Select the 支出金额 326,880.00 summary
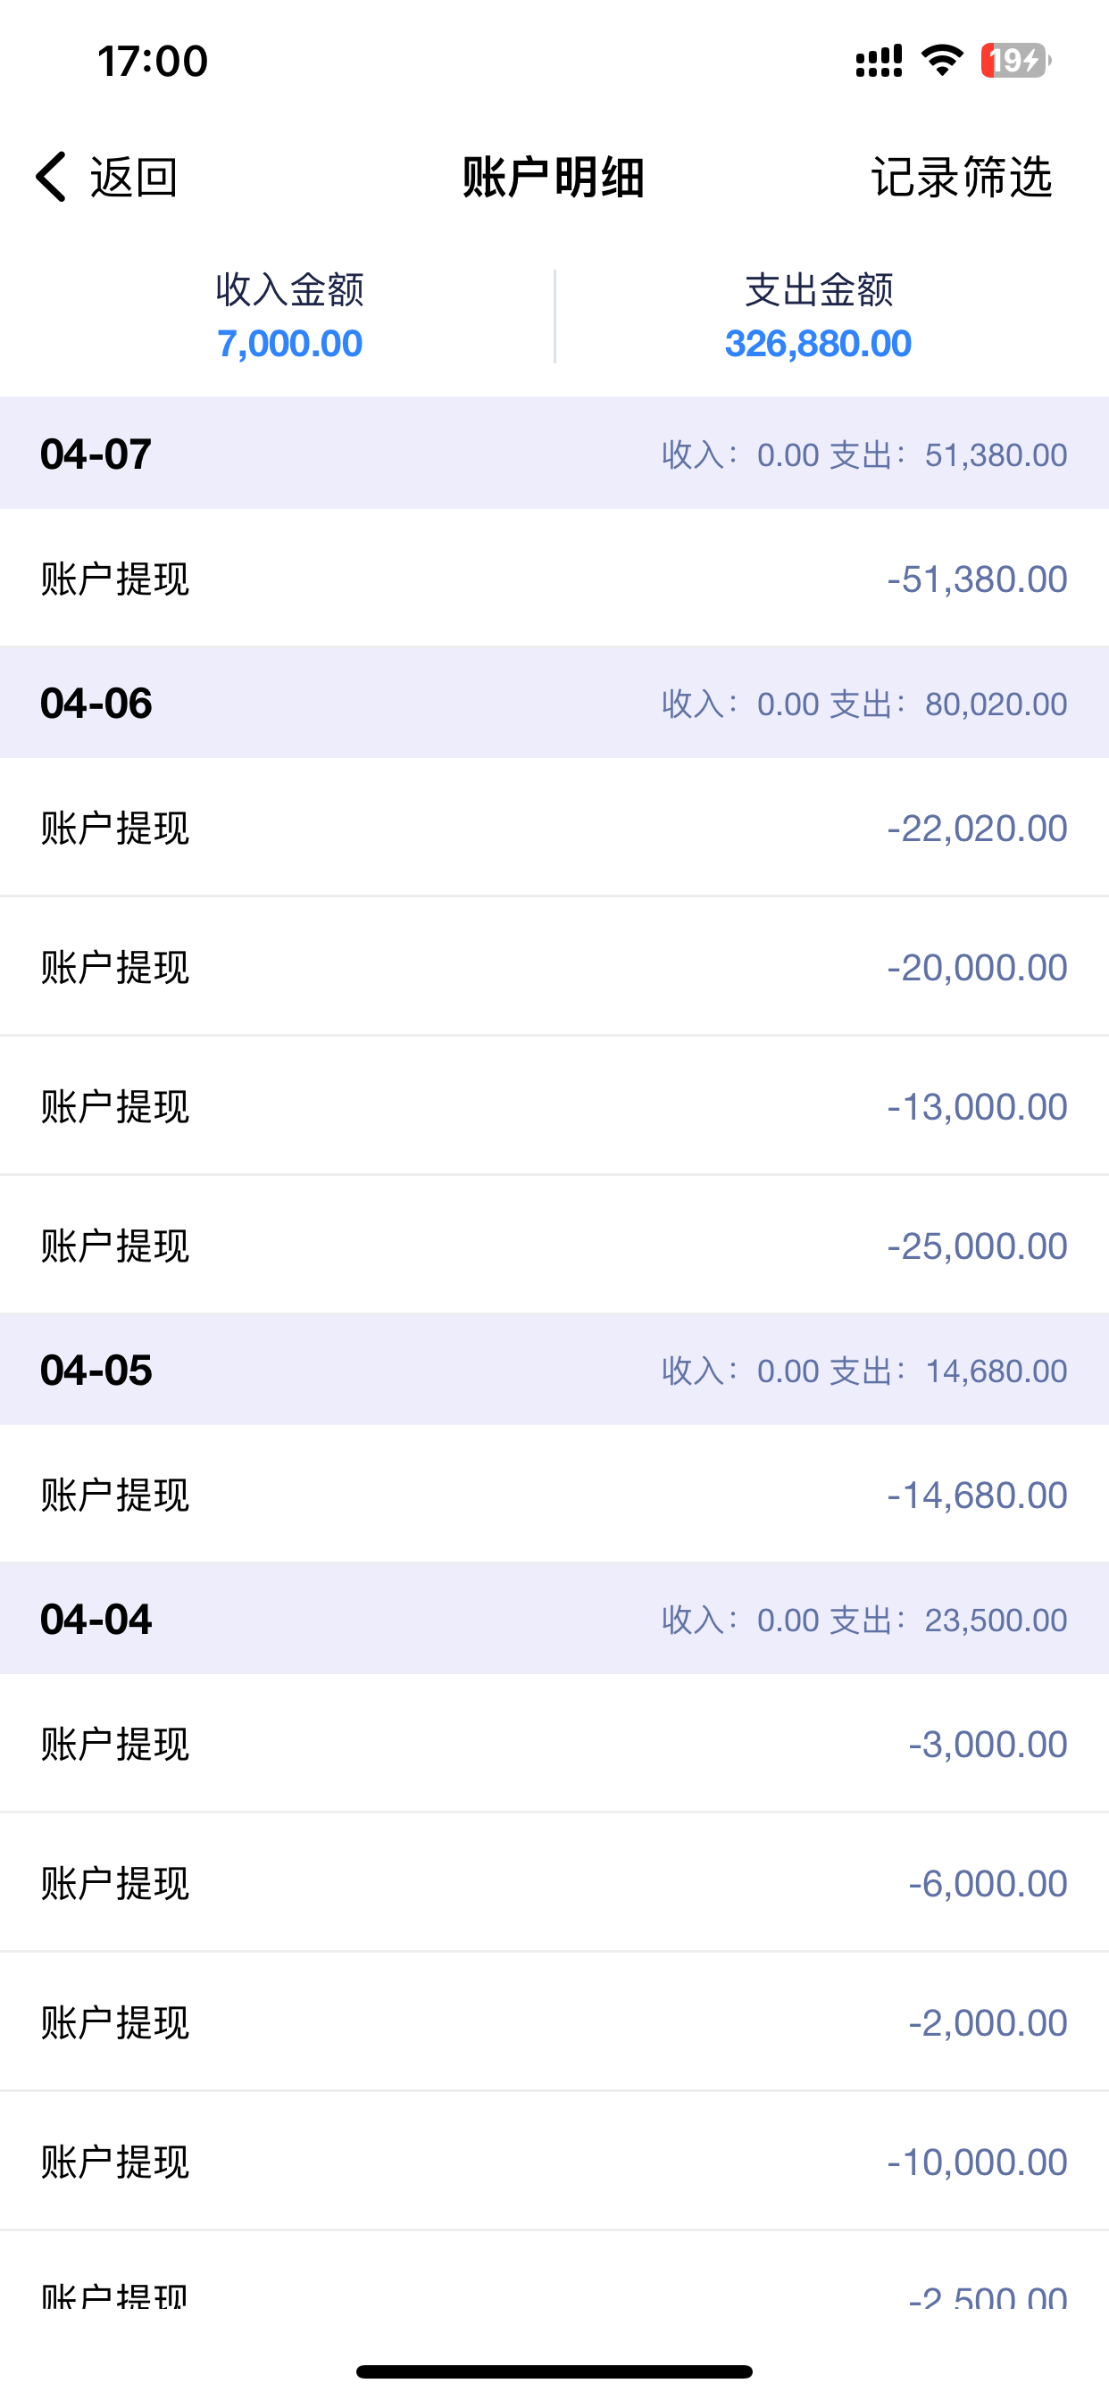This screenshot has width=1109, height=2400. point(818,316)
